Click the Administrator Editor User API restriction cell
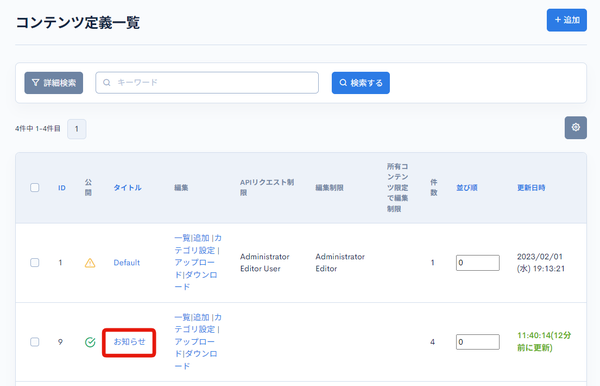Viewport: 600px width, 386px height. (264, 262)
